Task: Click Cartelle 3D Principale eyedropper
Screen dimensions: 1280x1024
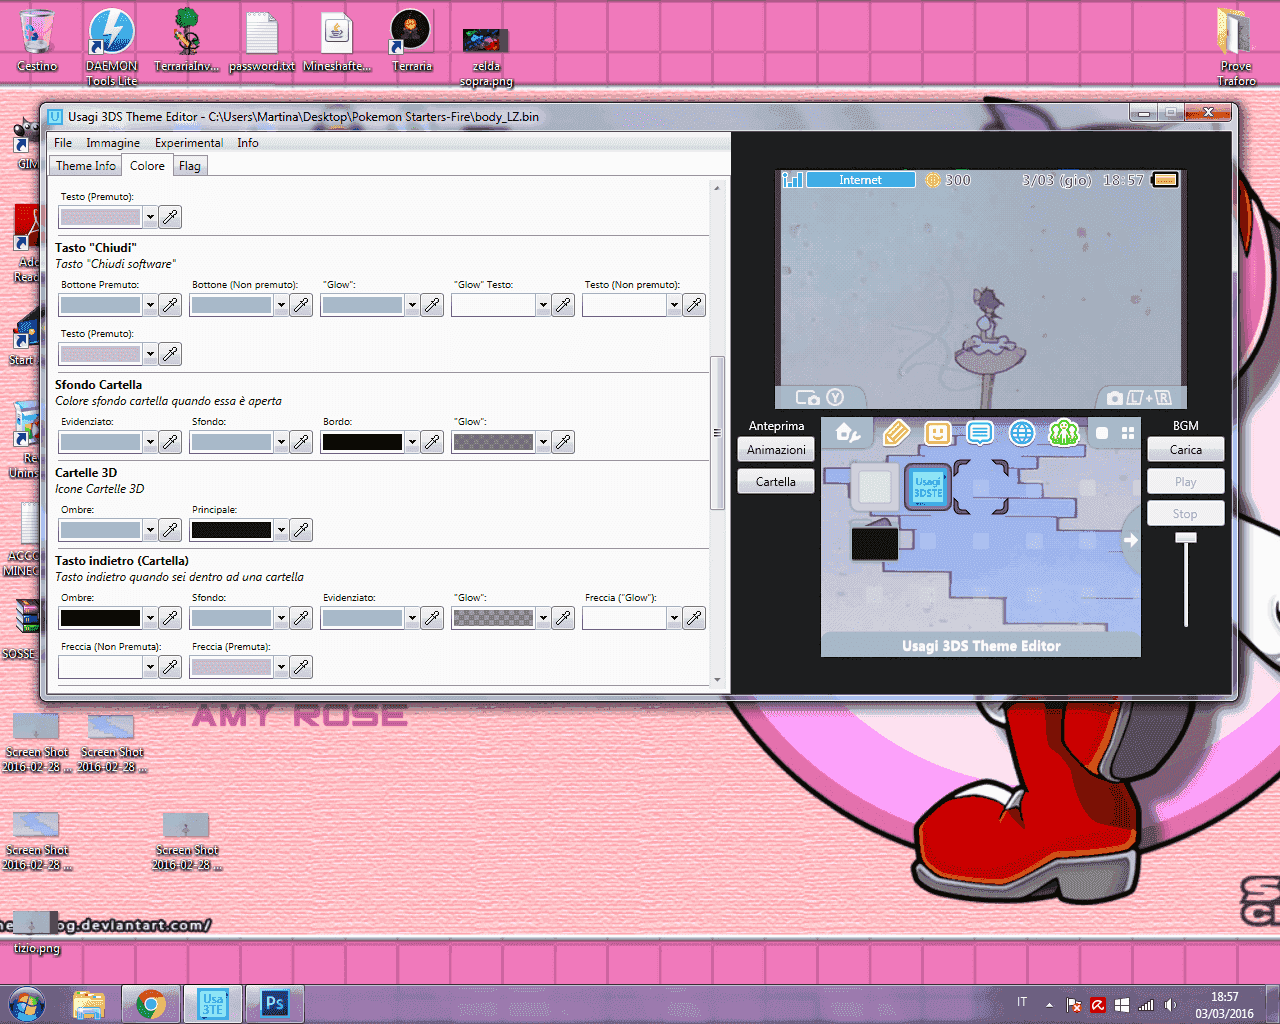Action: point(302,530)
